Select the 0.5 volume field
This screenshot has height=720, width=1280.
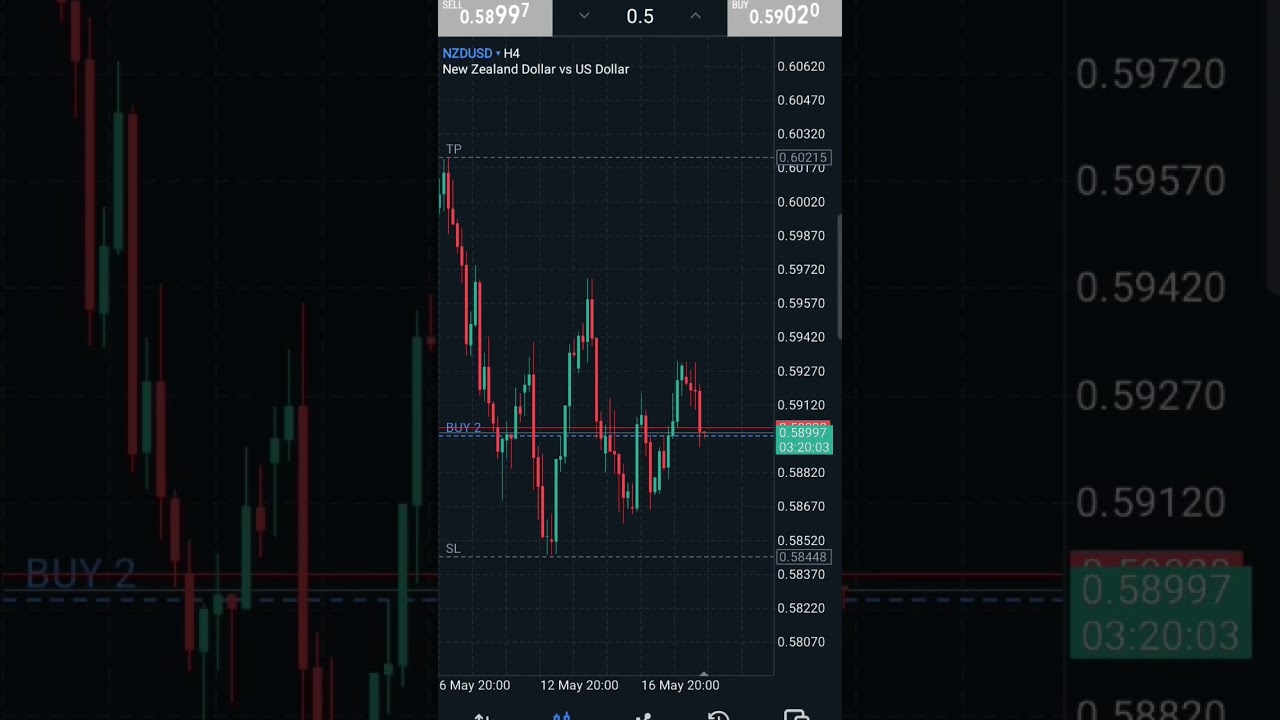[640, 17]
